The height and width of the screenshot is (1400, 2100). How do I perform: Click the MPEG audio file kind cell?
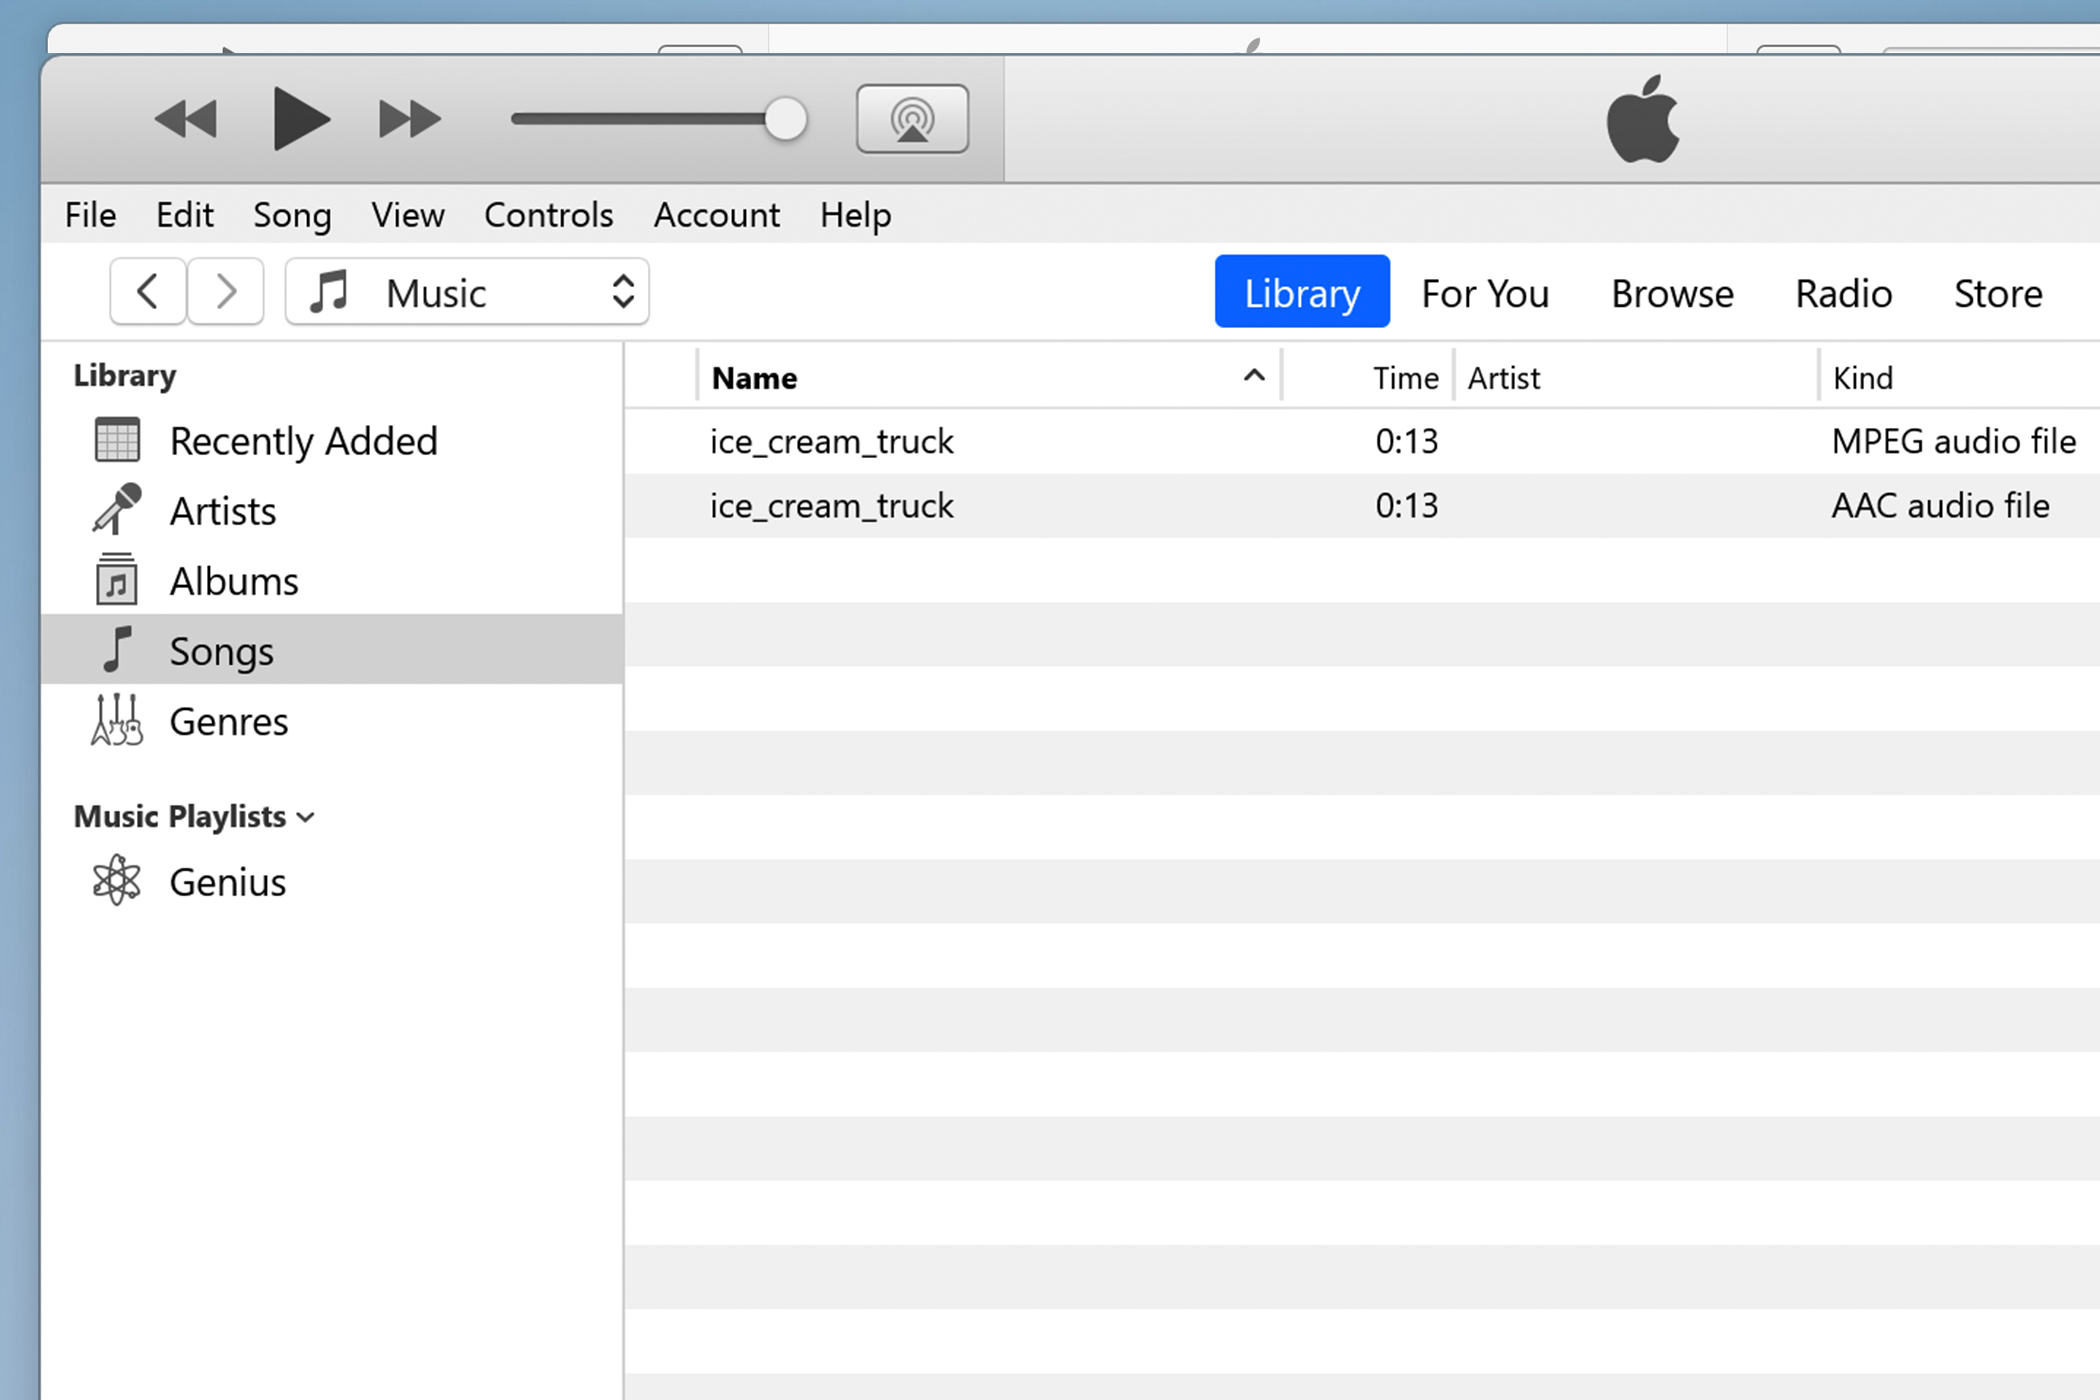coord(1953,441)
